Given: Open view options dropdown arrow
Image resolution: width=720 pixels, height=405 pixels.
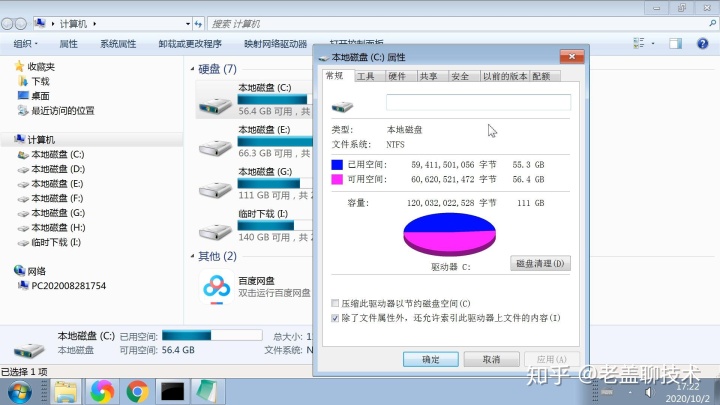Looking at the screenshot, I should pos(653,44).
